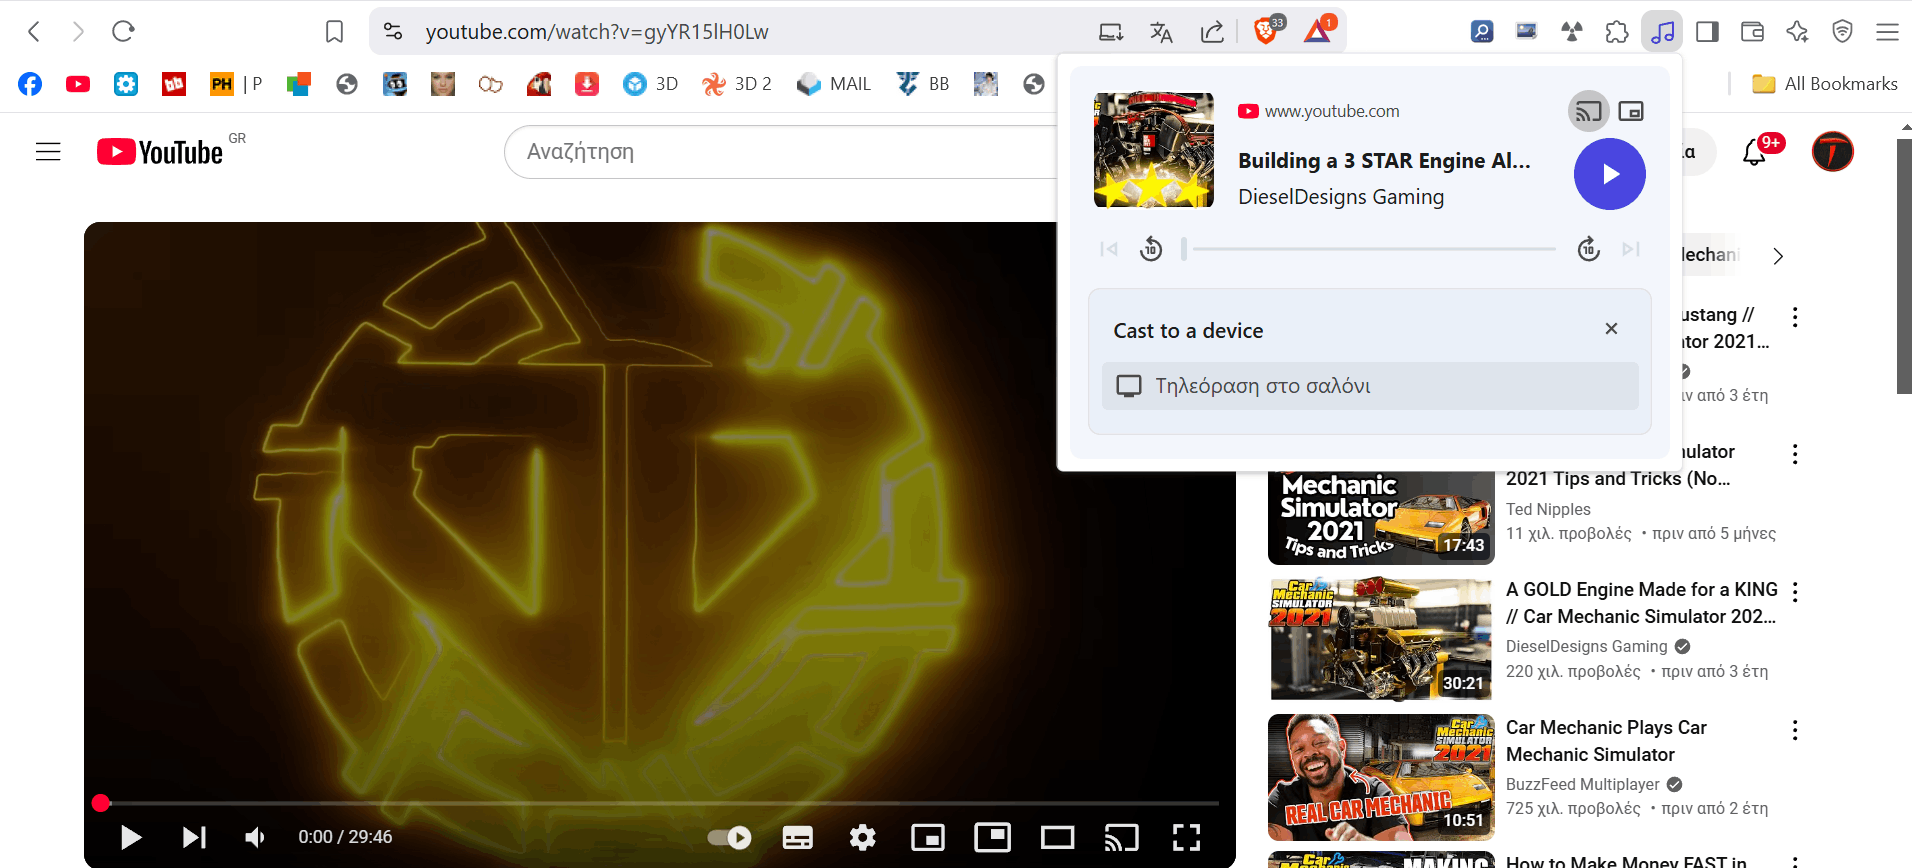Click the Brave Shields lion icon

[1266, 31]
